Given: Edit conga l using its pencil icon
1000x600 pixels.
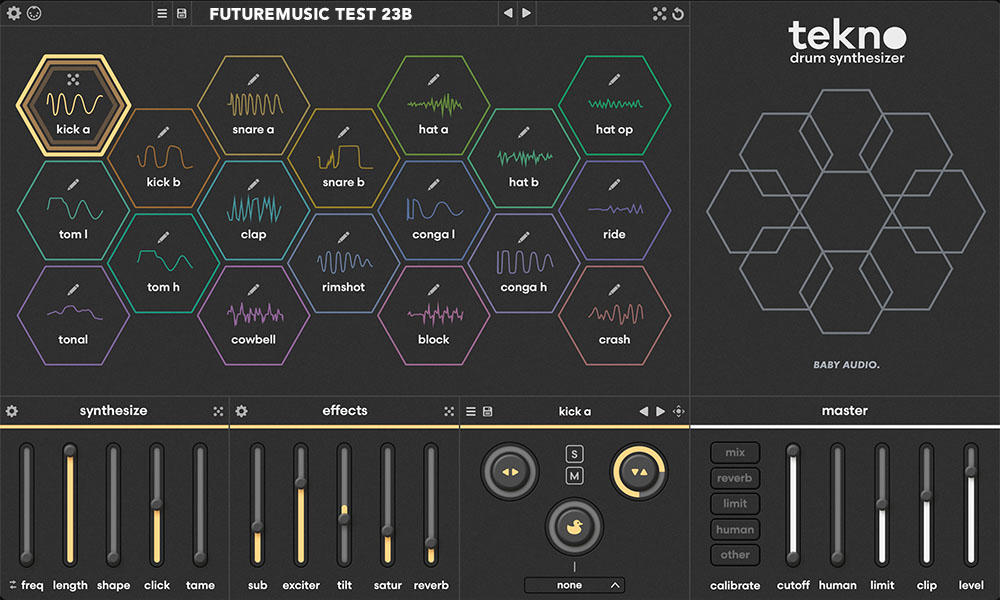Looking at the screenshot, I should (434, 184).
